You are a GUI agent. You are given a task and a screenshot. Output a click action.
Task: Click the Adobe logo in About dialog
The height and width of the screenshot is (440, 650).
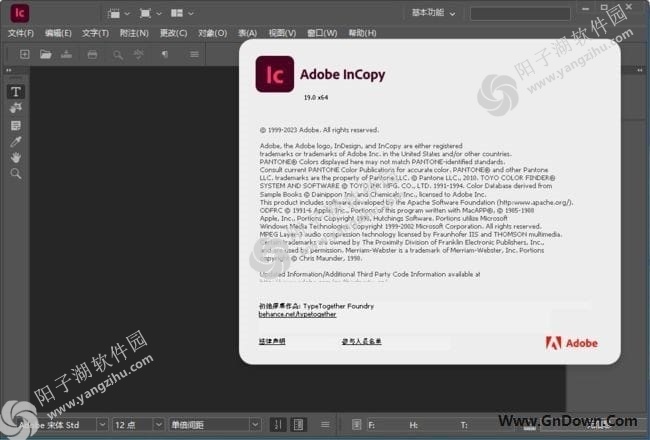[572, 343]
